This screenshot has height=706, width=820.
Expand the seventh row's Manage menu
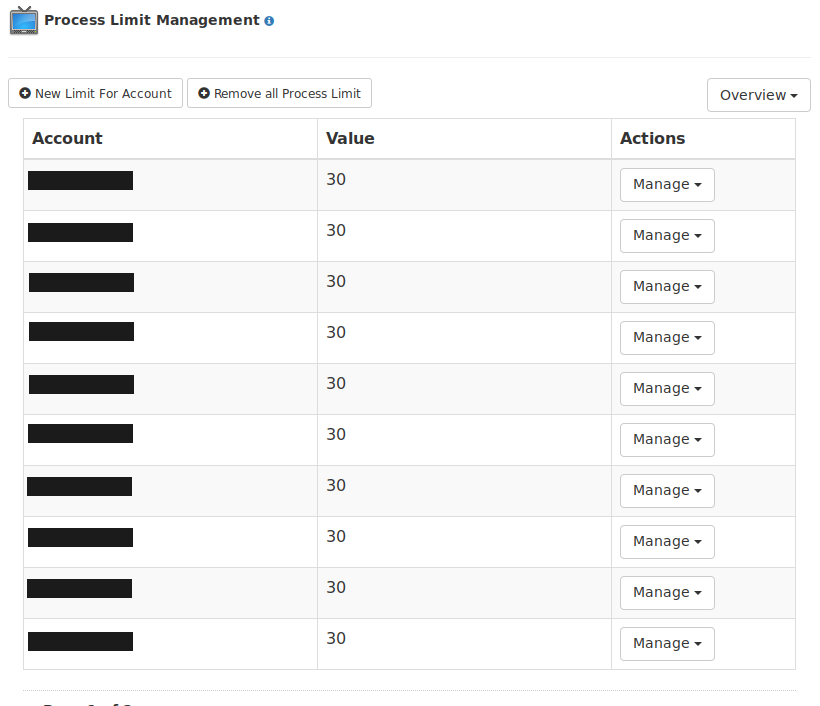tap(667, 491)
